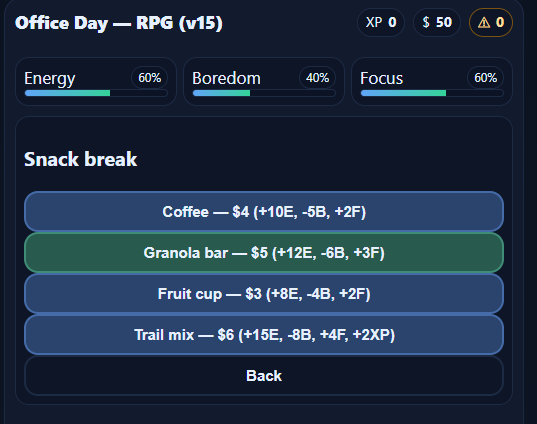
Task: Select the Boredom stat label
Action: (x=226, y=78)
